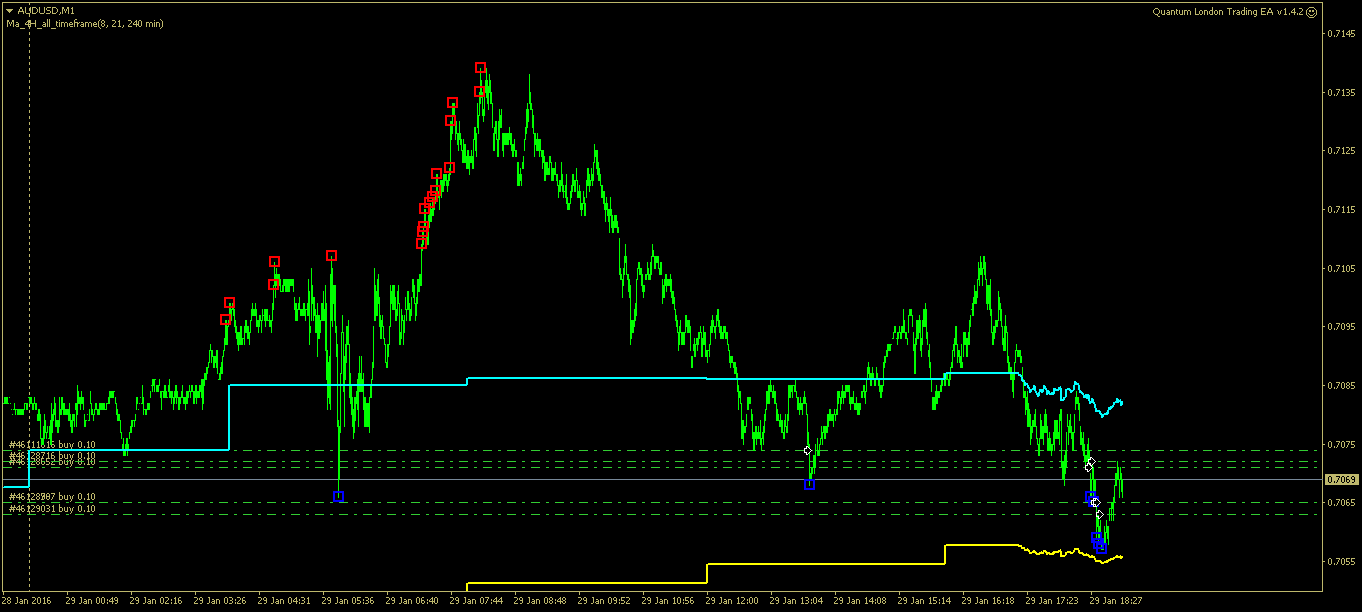The width and height of the screenshot is (1362, 612).
Task: Click the 28 Jan 2016 time axis label
Action: tap(26, 601)
